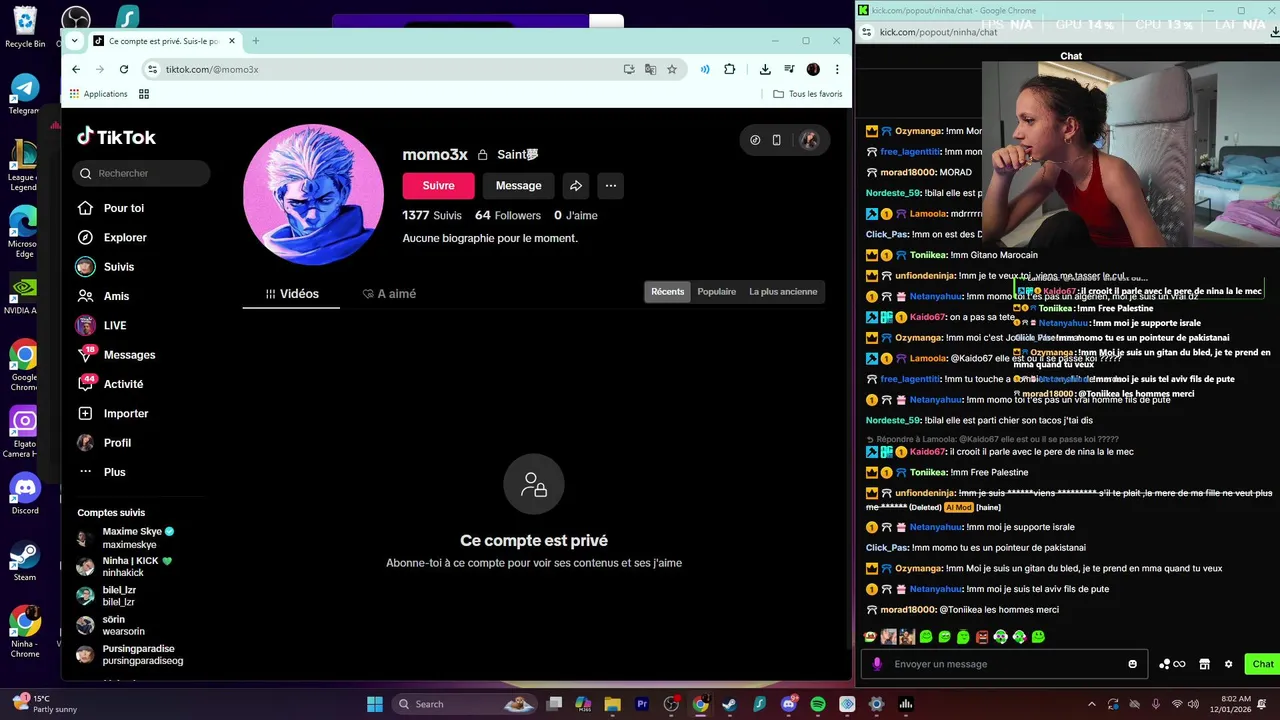Viewport: 1280px width, 720px height.
Task: Open 'Pour toi' feed in sidebar
Action: click(111, 208)
